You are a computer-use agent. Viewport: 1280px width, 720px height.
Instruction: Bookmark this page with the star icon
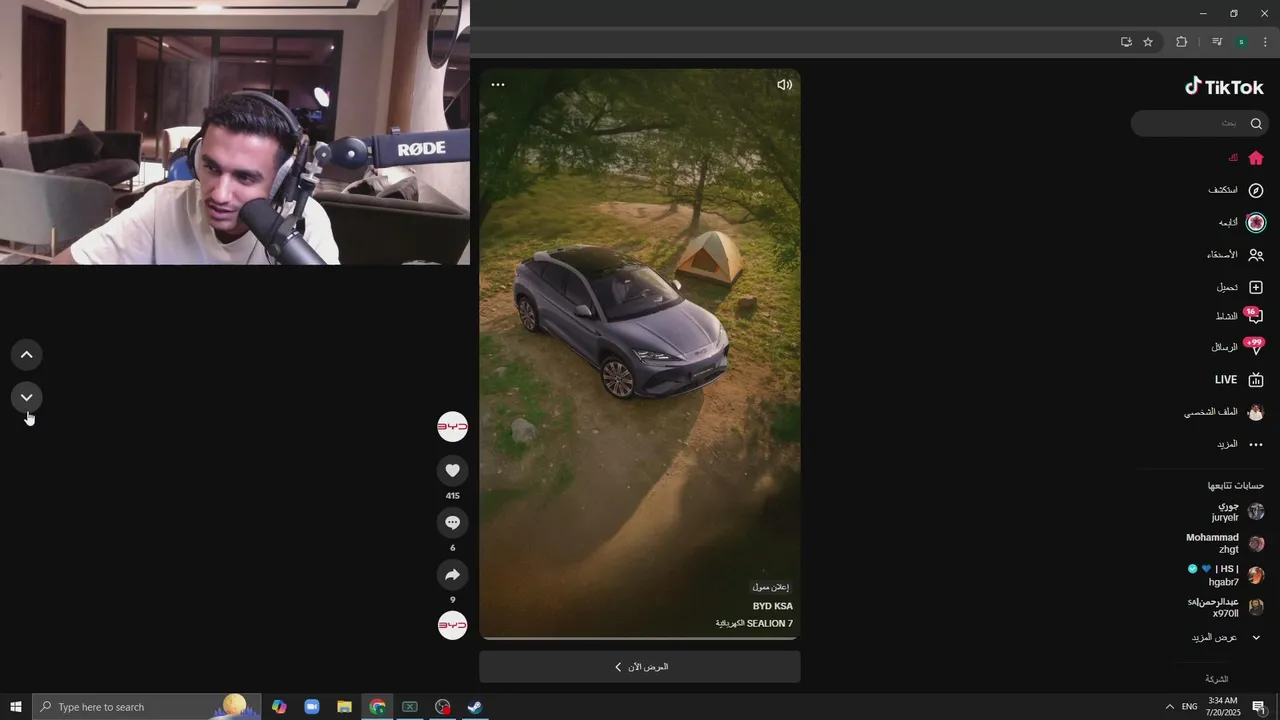point(1148,42)
